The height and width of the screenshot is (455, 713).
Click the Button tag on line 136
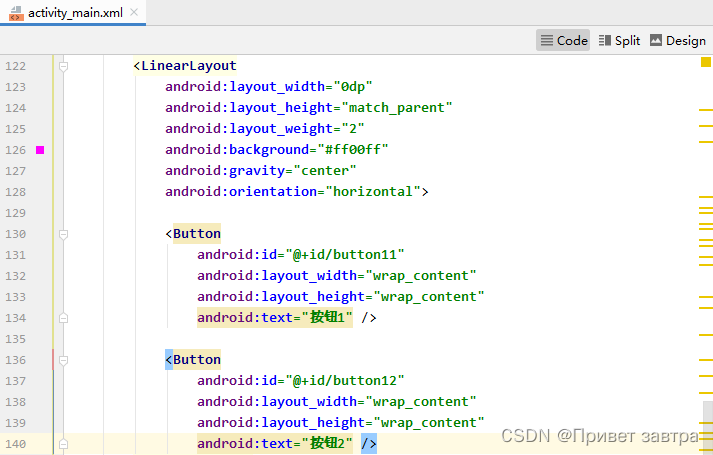tap(197, 360)
